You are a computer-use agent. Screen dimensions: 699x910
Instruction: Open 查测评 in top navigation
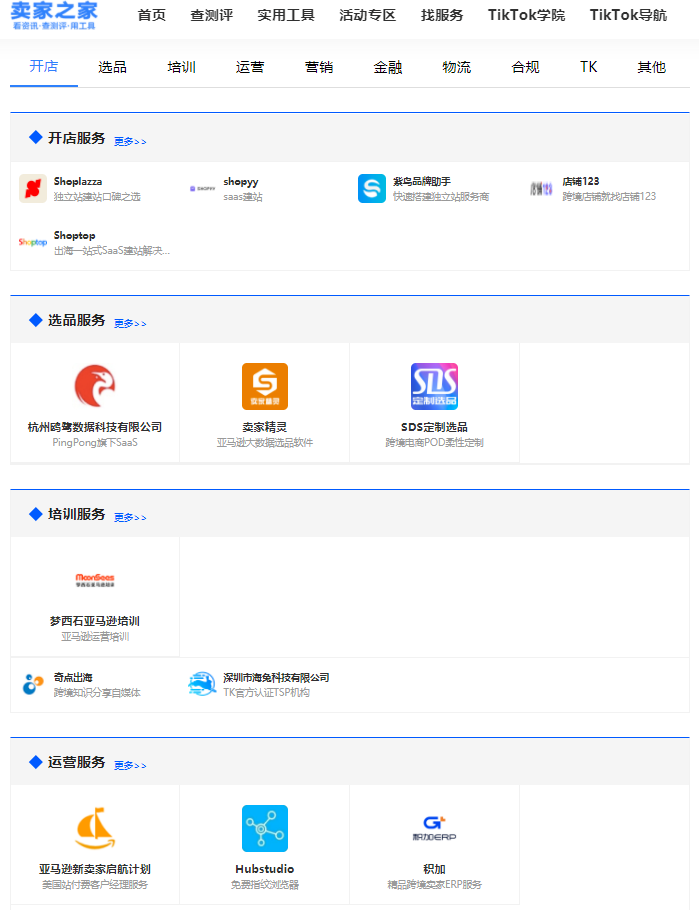(x=212, y=15)
